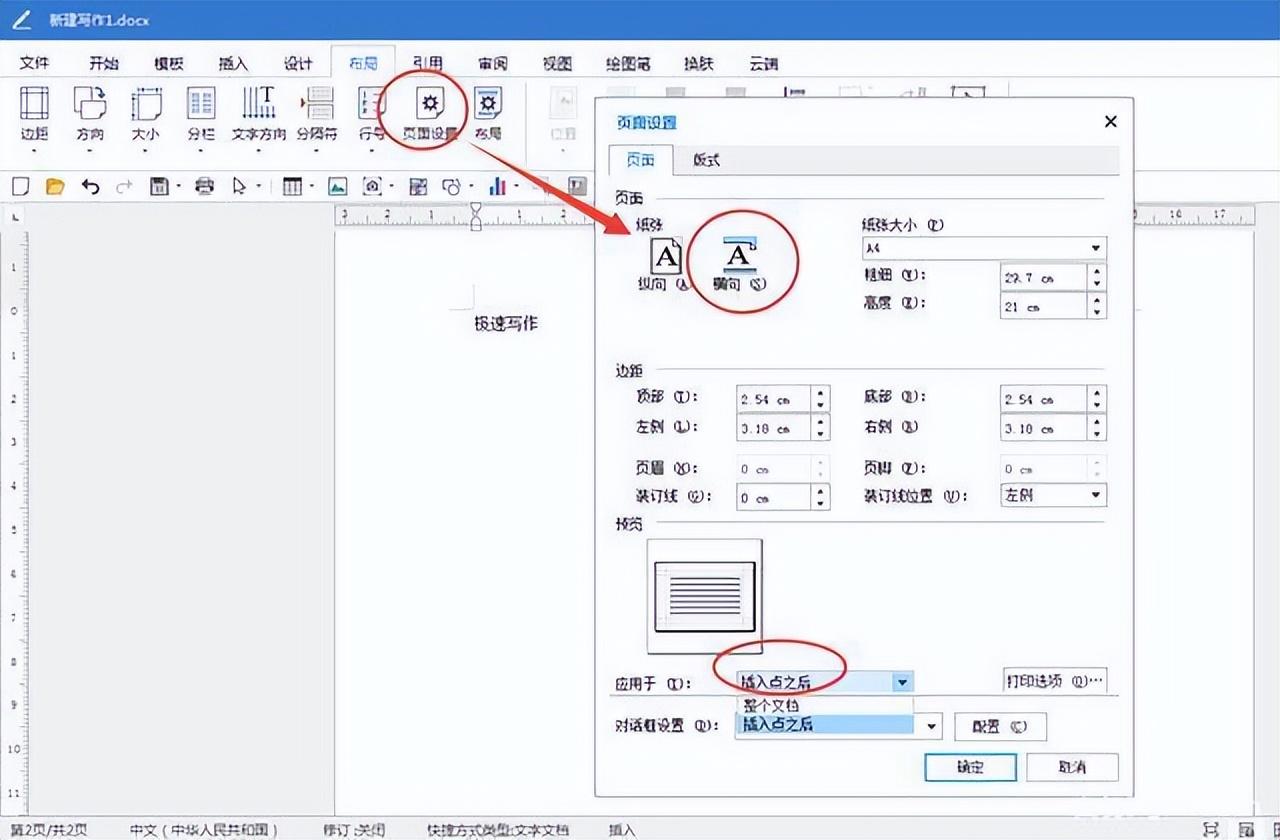Image resolution: width=1280 pixels, height=840 pixels.
Task: Select the cursor pointer tool
Action: pos(239,186)
